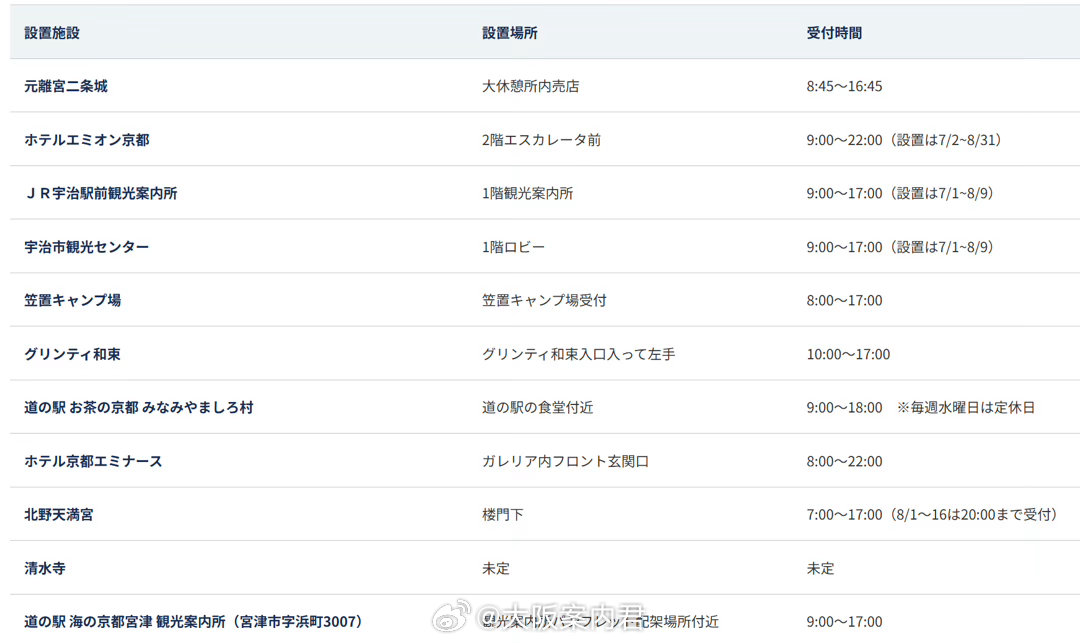This screenshot has height=643, width=1080.
Task: Click the 大休憩所内売店 location cell
Action: (x=530, y=86)
